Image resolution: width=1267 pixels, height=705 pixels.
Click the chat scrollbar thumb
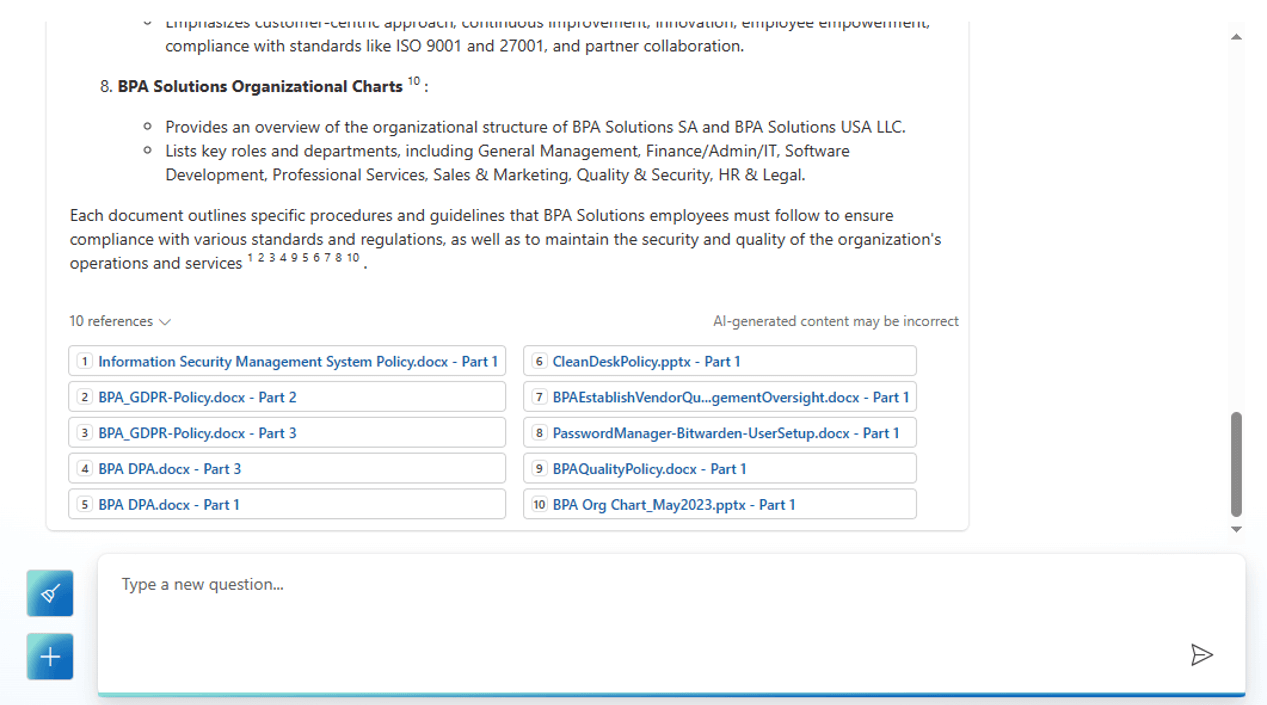(1236, 464)
